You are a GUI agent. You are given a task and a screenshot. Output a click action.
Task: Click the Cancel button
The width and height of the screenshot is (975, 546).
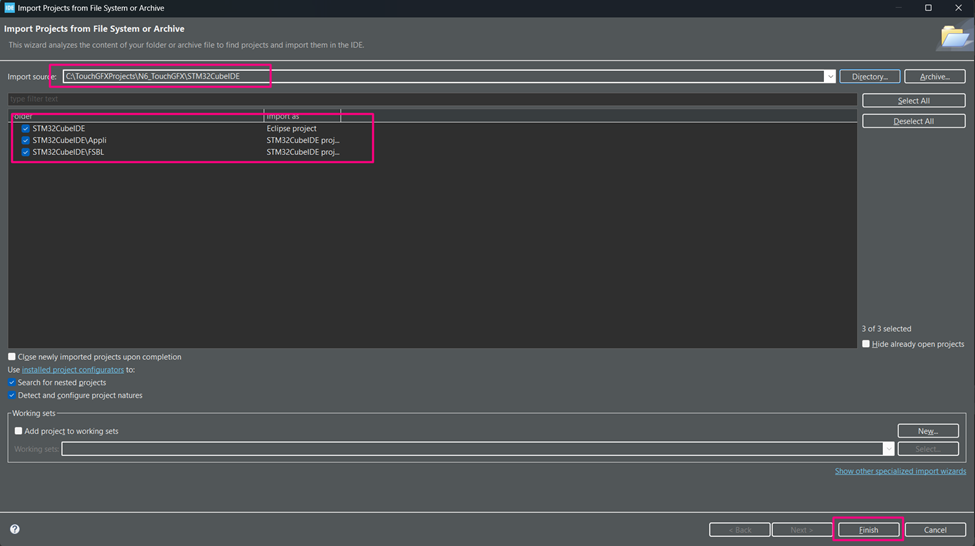[x=935, y=530]
